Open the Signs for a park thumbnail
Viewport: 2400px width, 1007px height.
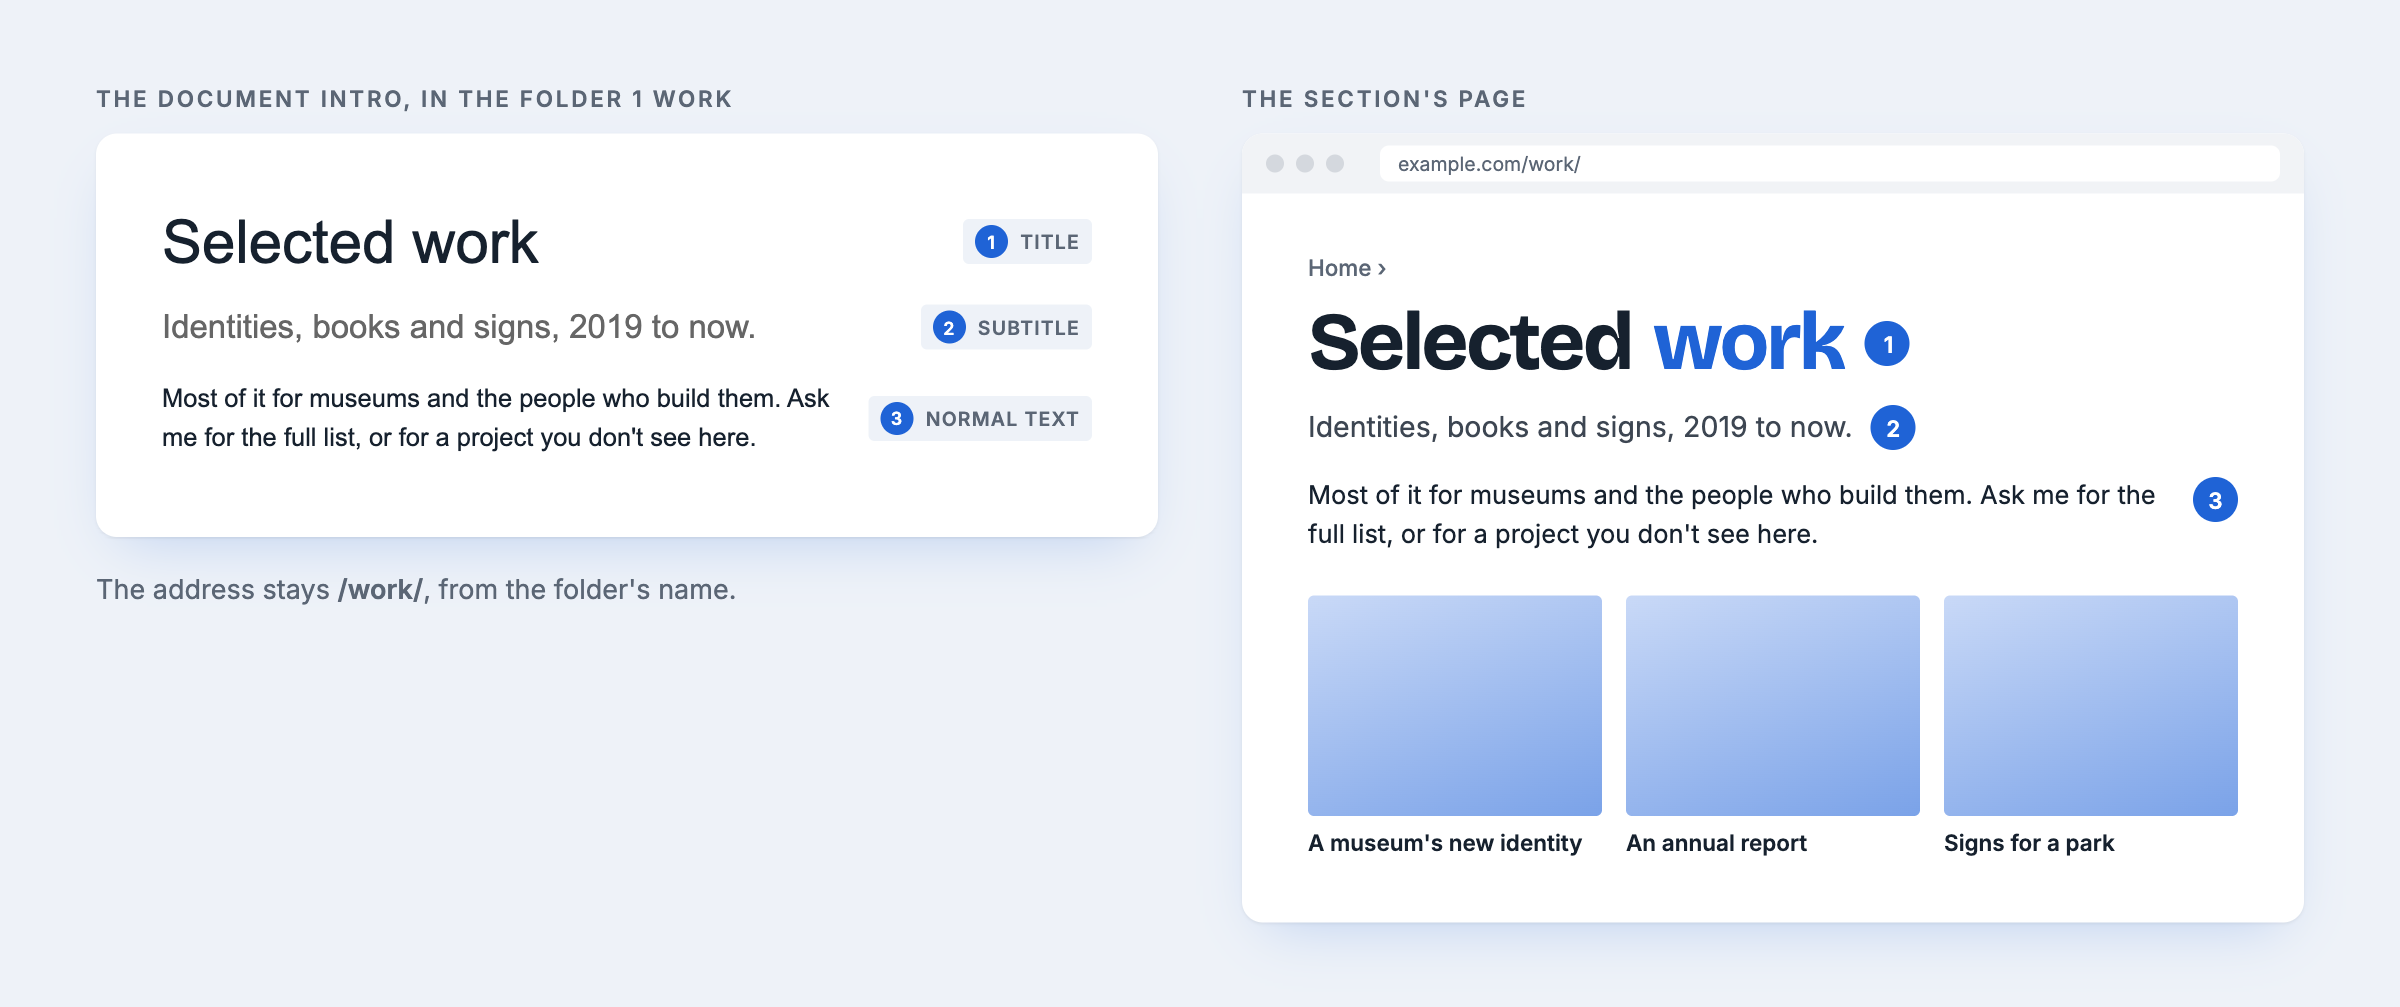coord(2091,706)
